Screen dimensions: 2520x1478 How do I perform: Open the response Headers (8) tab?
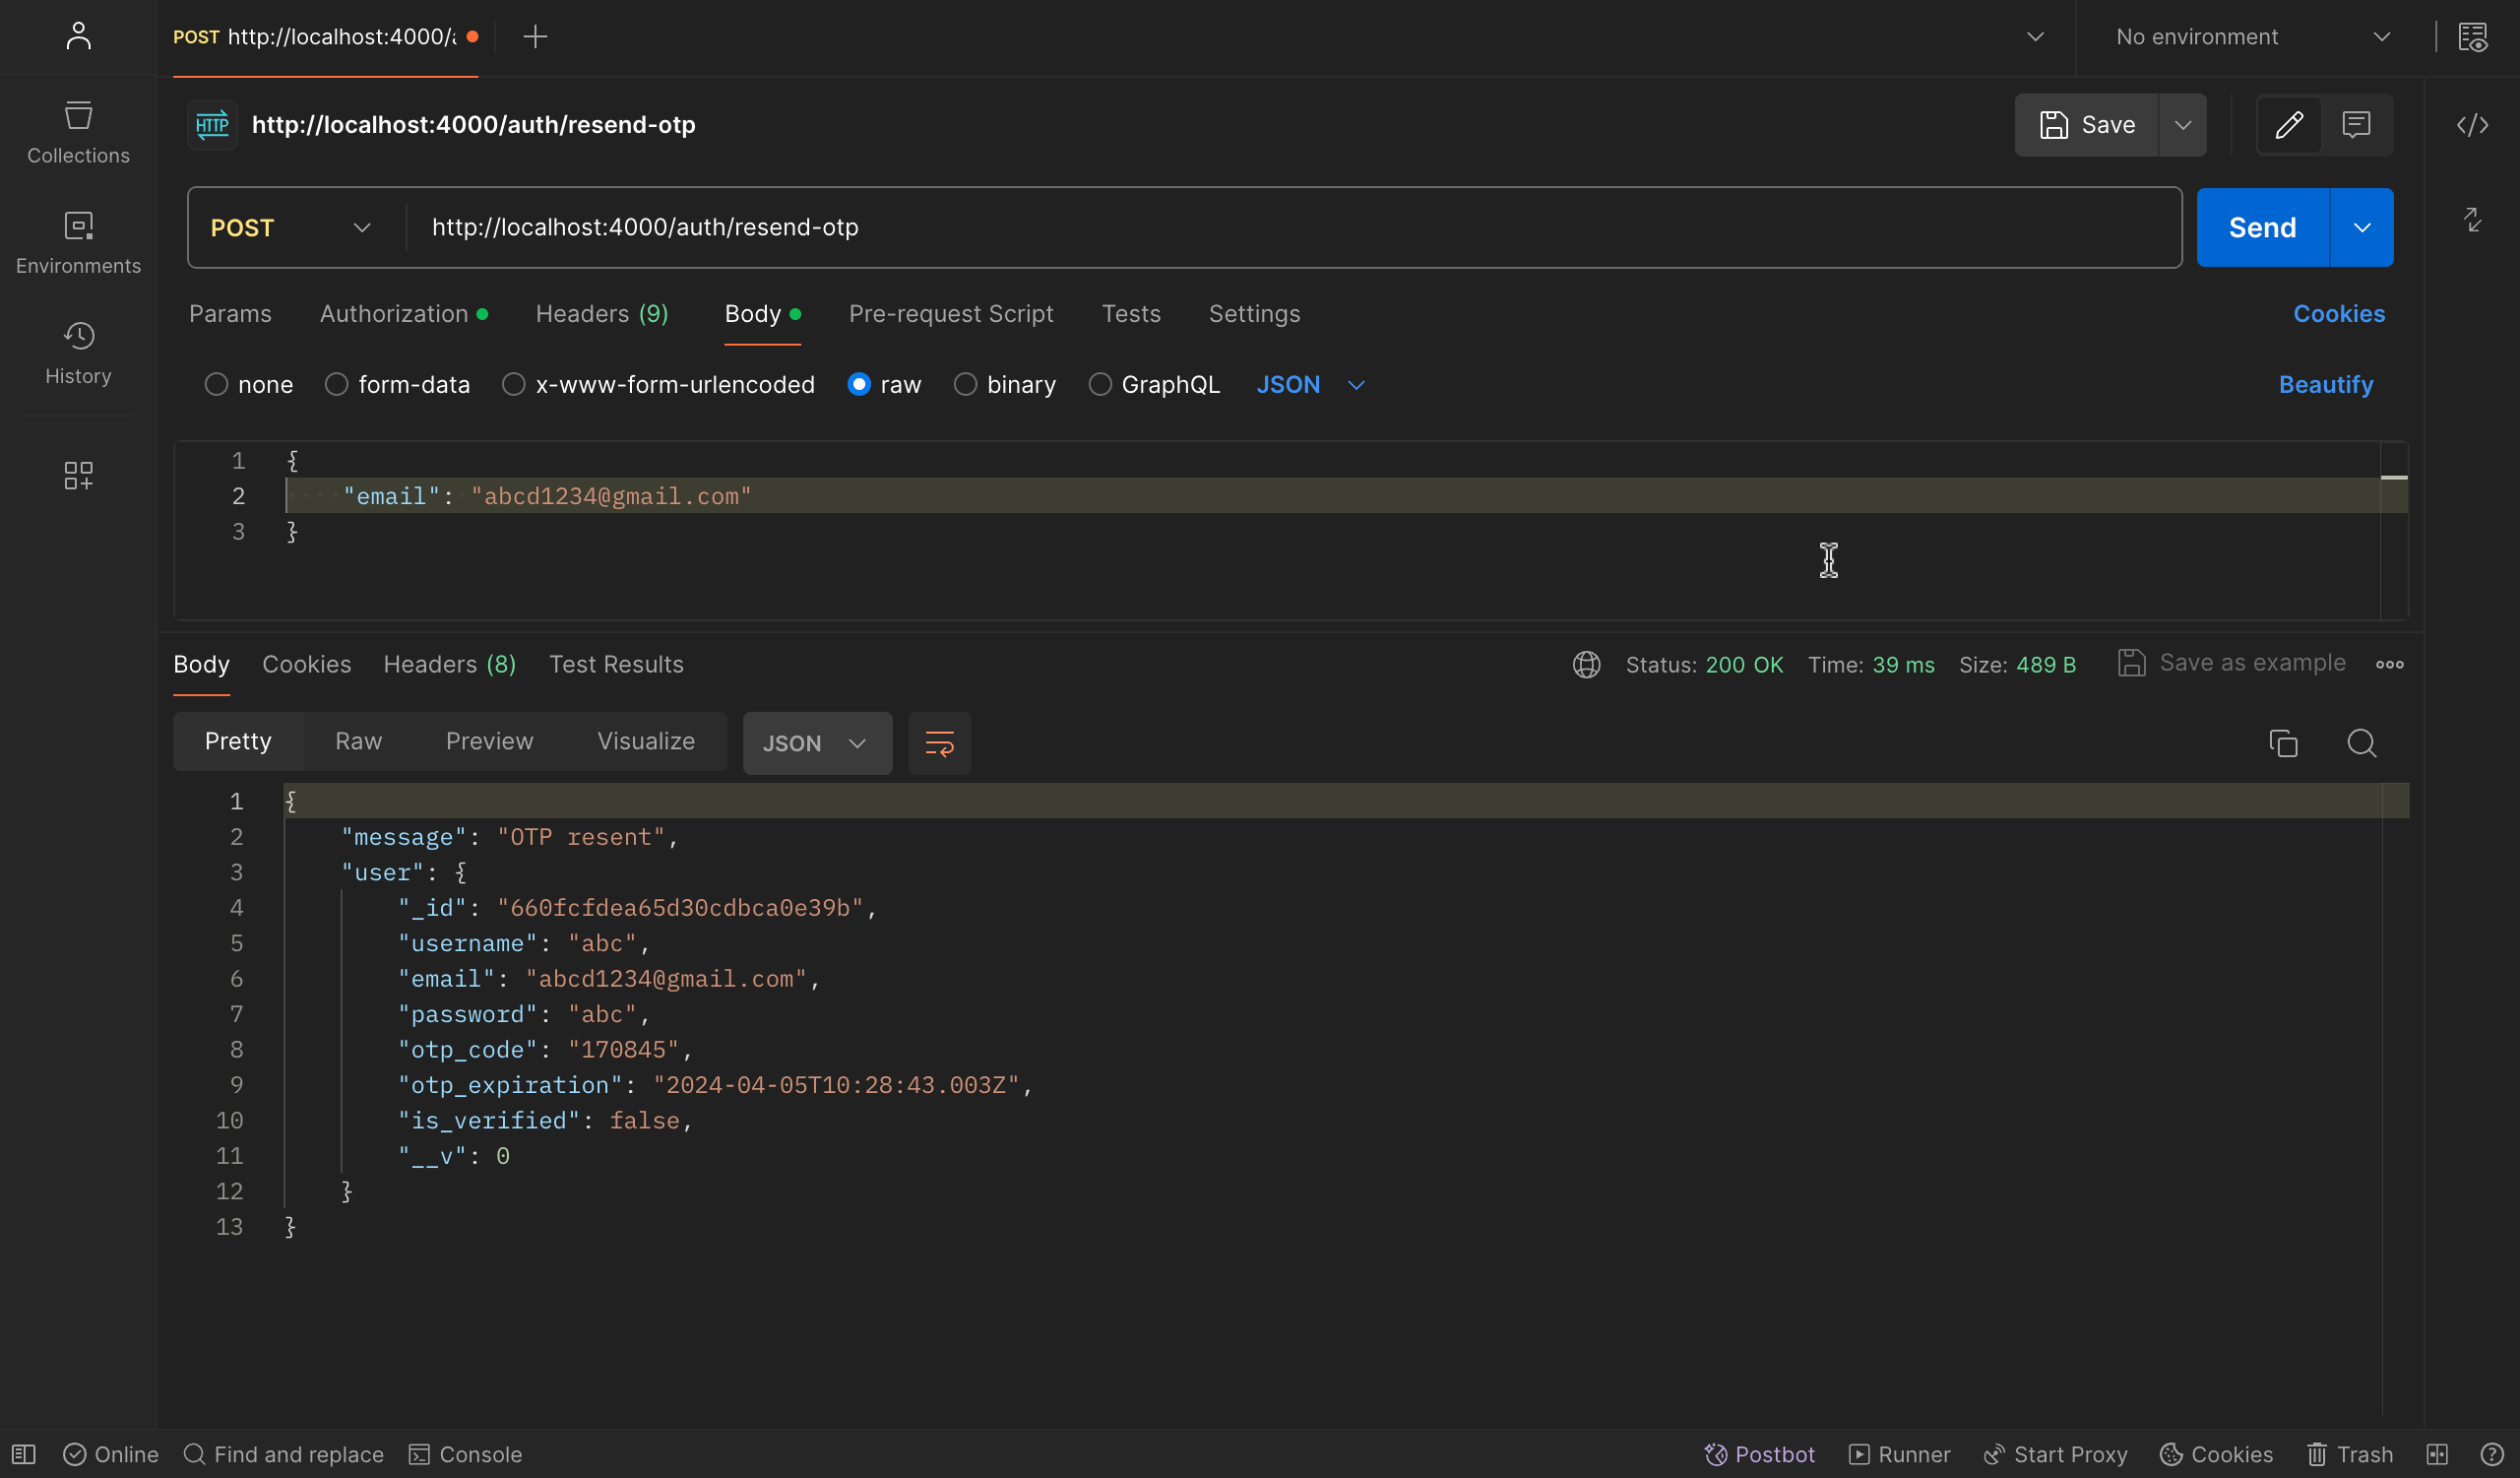coord(449,664)
